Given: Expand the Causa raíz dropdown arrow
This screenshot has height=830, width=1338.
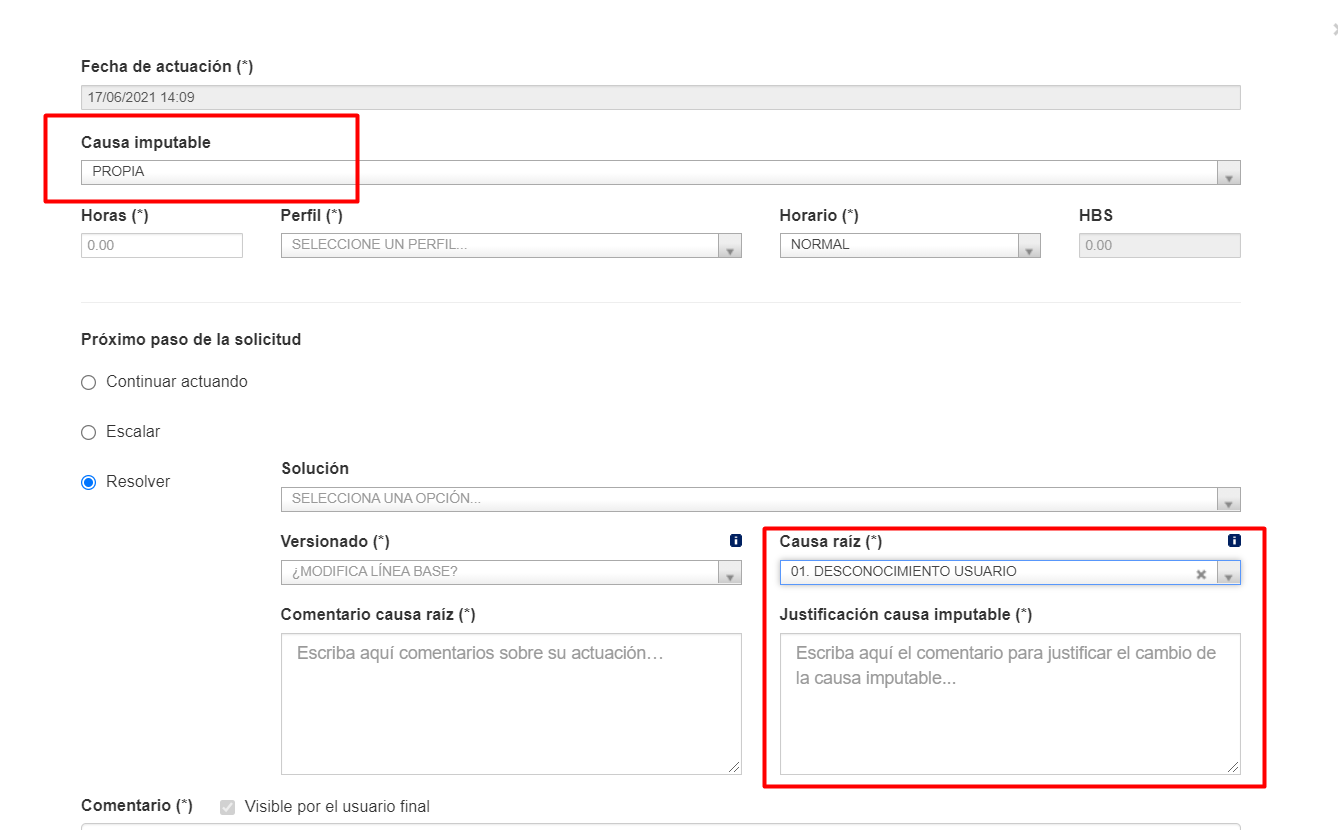Looking at the screenshot, I should (x=1229, y=574).
